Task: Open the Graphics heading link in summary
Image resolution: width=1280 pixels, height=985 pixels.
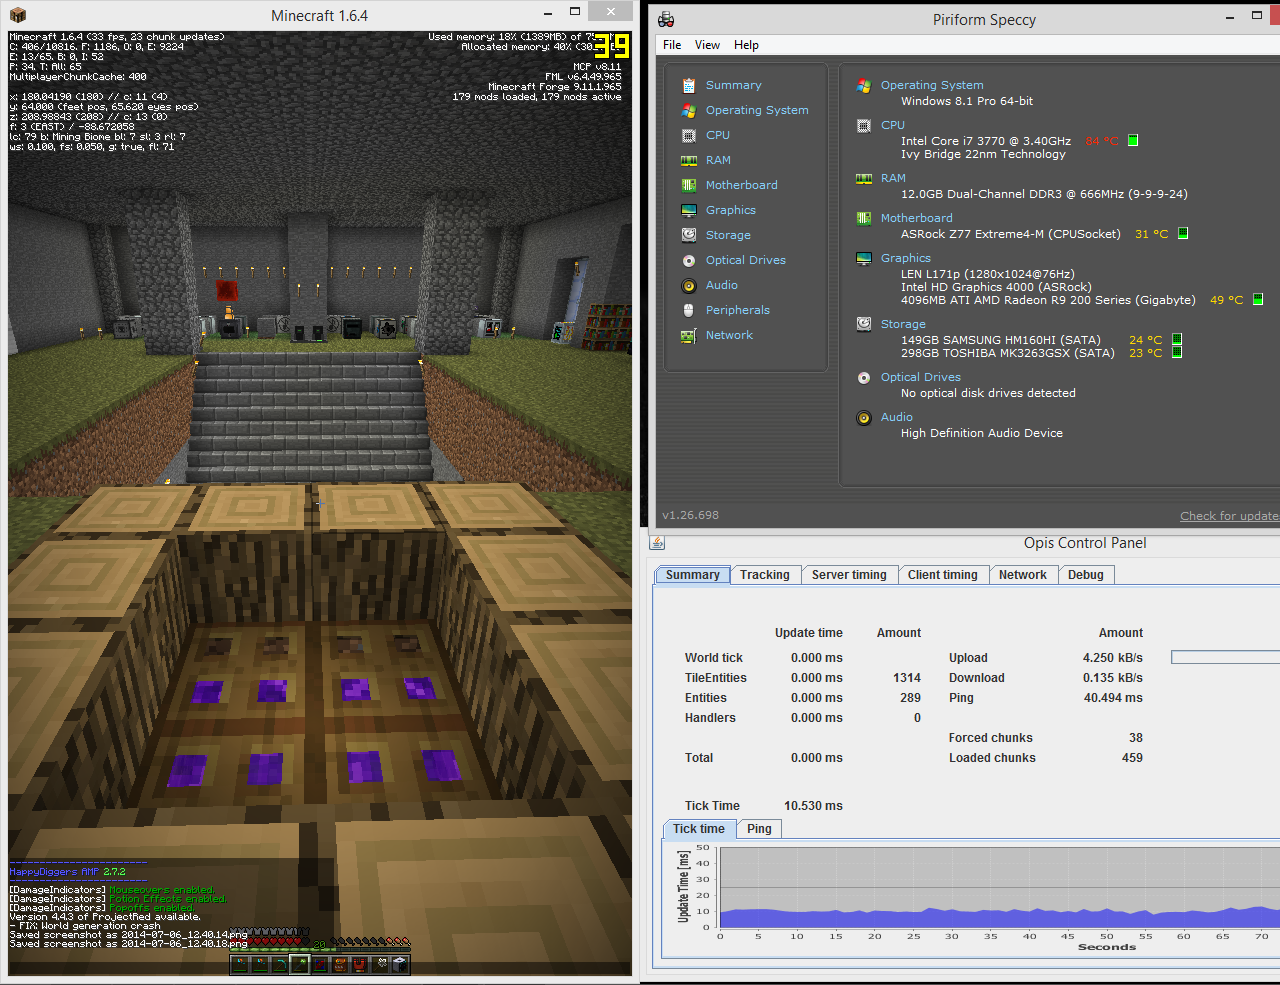Action: [x=906, y=258]
